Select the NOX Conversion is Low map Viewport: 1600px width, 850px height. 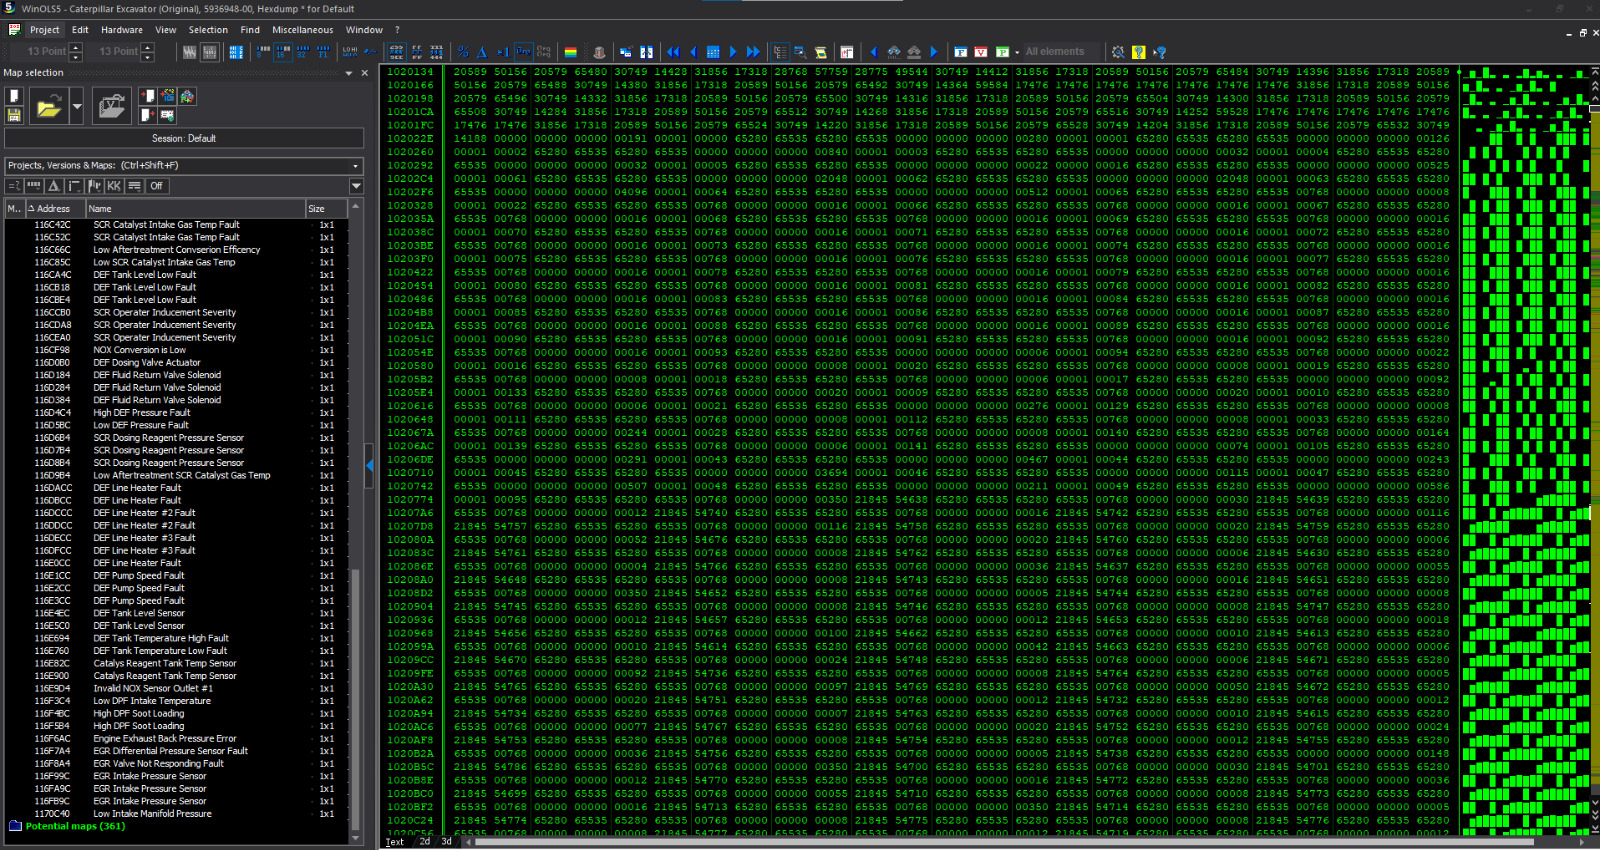click(139, 350)
